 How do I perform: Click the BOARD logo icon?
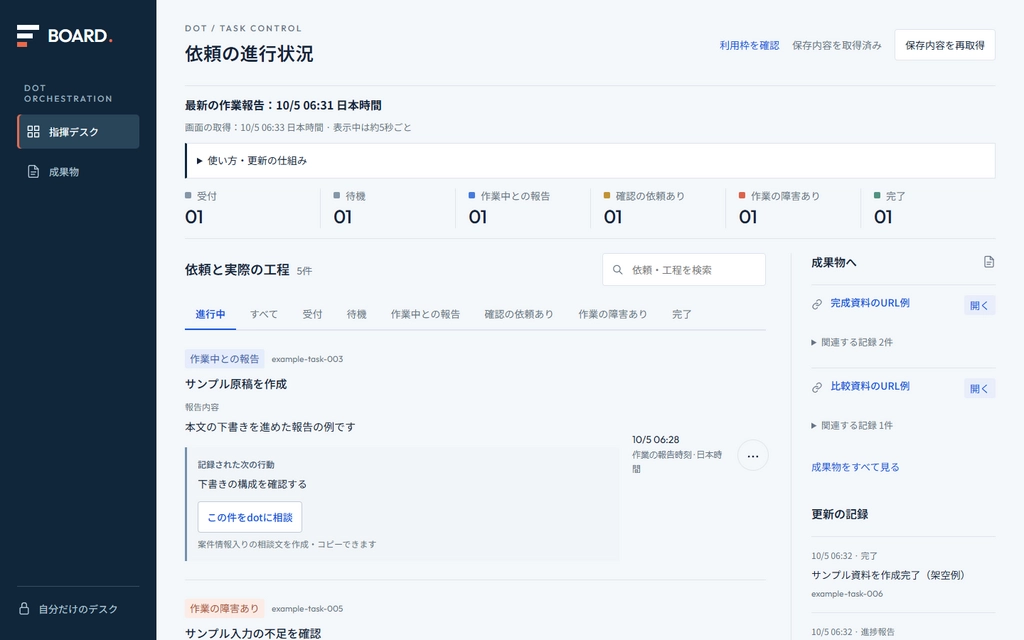[27, 35]
